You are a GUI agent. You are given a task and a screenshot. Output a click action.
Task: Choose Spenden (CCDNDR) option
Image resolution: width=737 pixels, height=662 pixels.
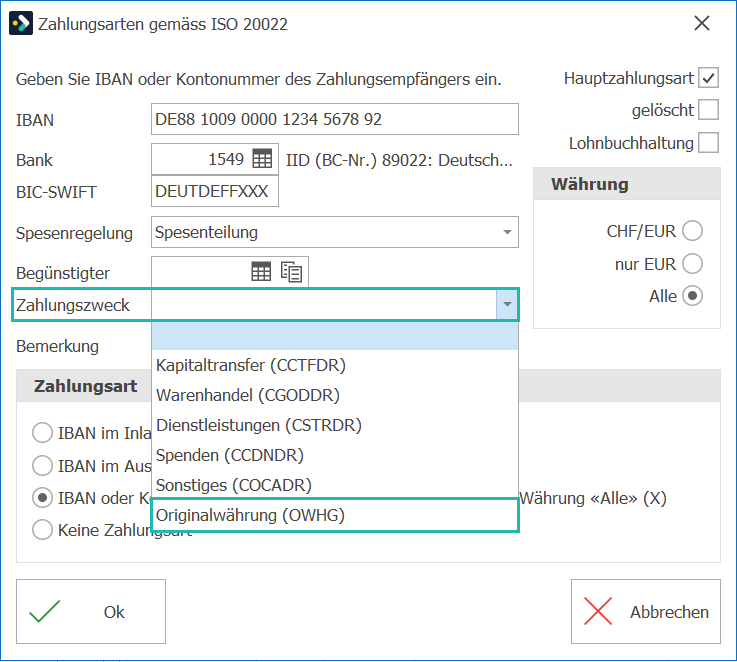[335, 455]
